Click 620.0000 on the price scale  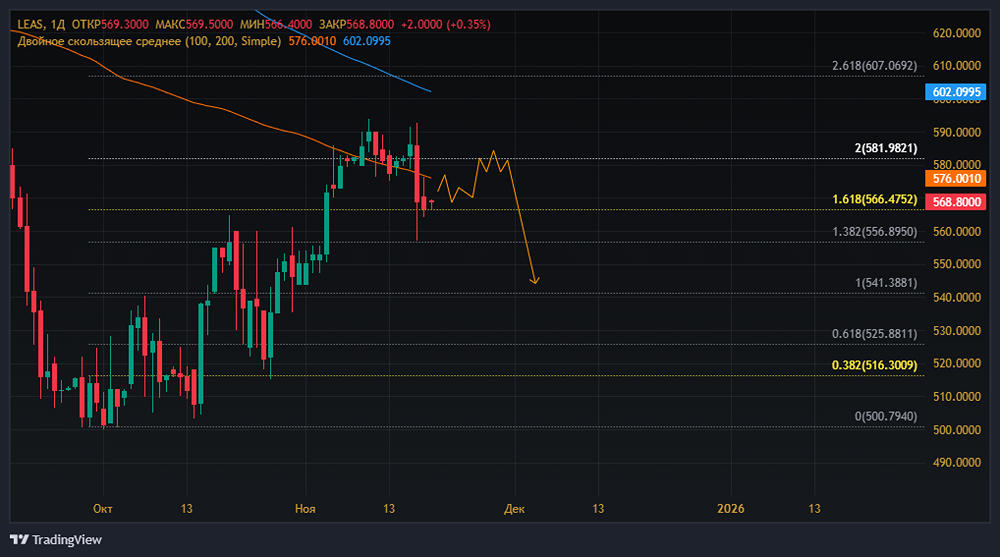[956, 33]
